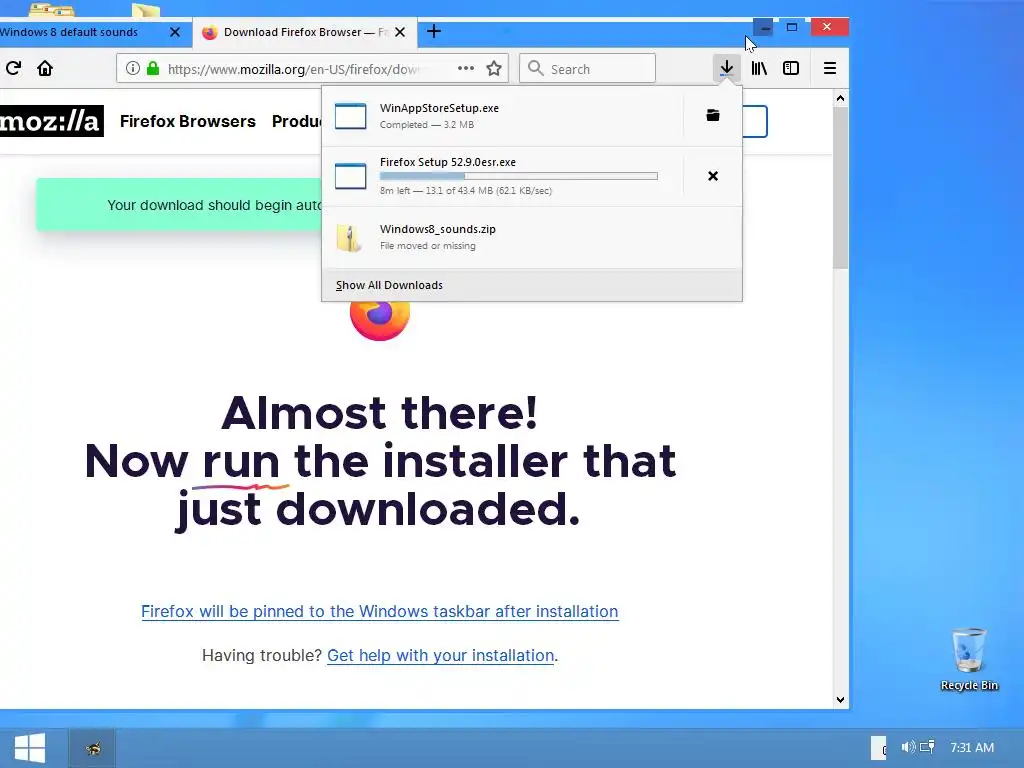This screenshot has width=1024, height=768.
Task: Toggle the downloads arrow toolbar button
Action: click(726, 68)
